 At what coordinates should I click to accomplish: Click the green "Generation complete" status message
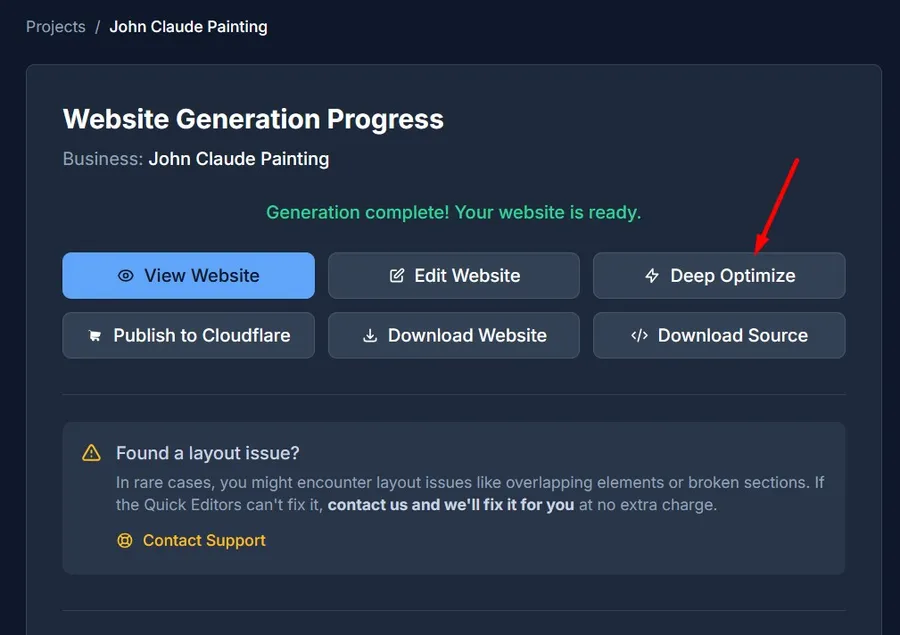tap(453, 213)
